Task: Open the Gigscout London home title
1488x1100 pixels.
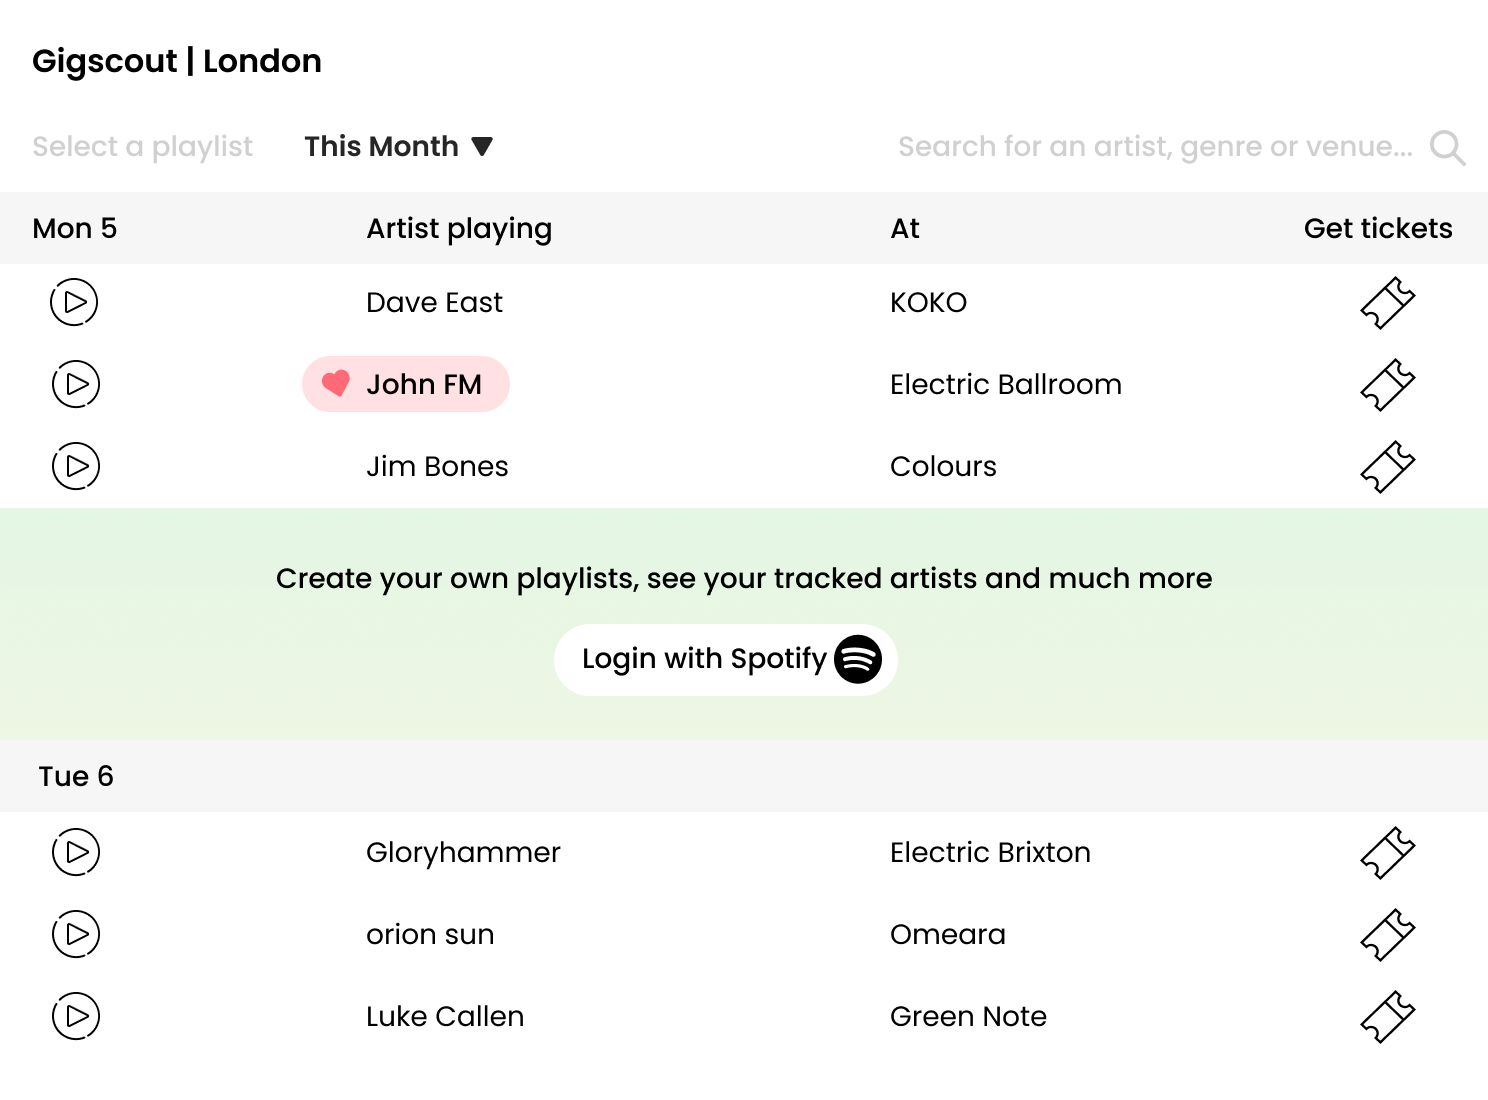Action: coord(177,61)
